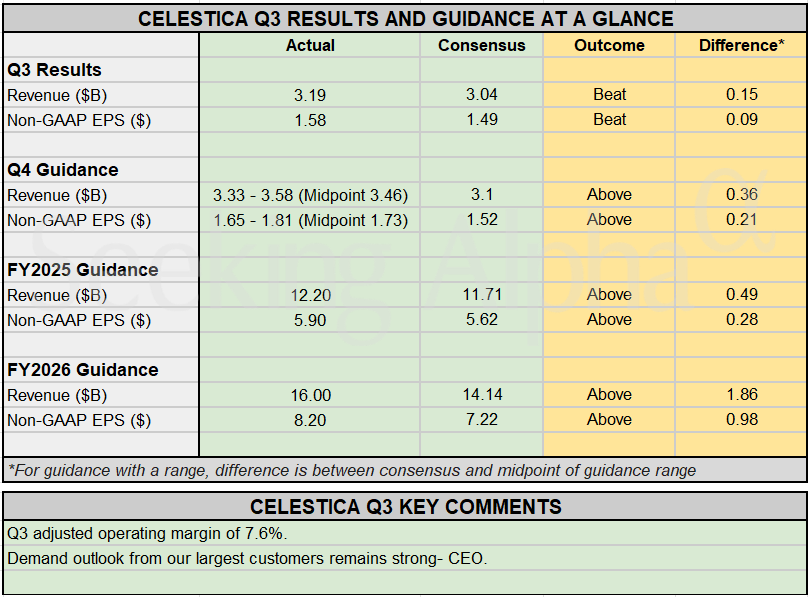The height and width of the screenshot is (597, 808).
Task: Click the Actual column header
Action: point(310,45)
